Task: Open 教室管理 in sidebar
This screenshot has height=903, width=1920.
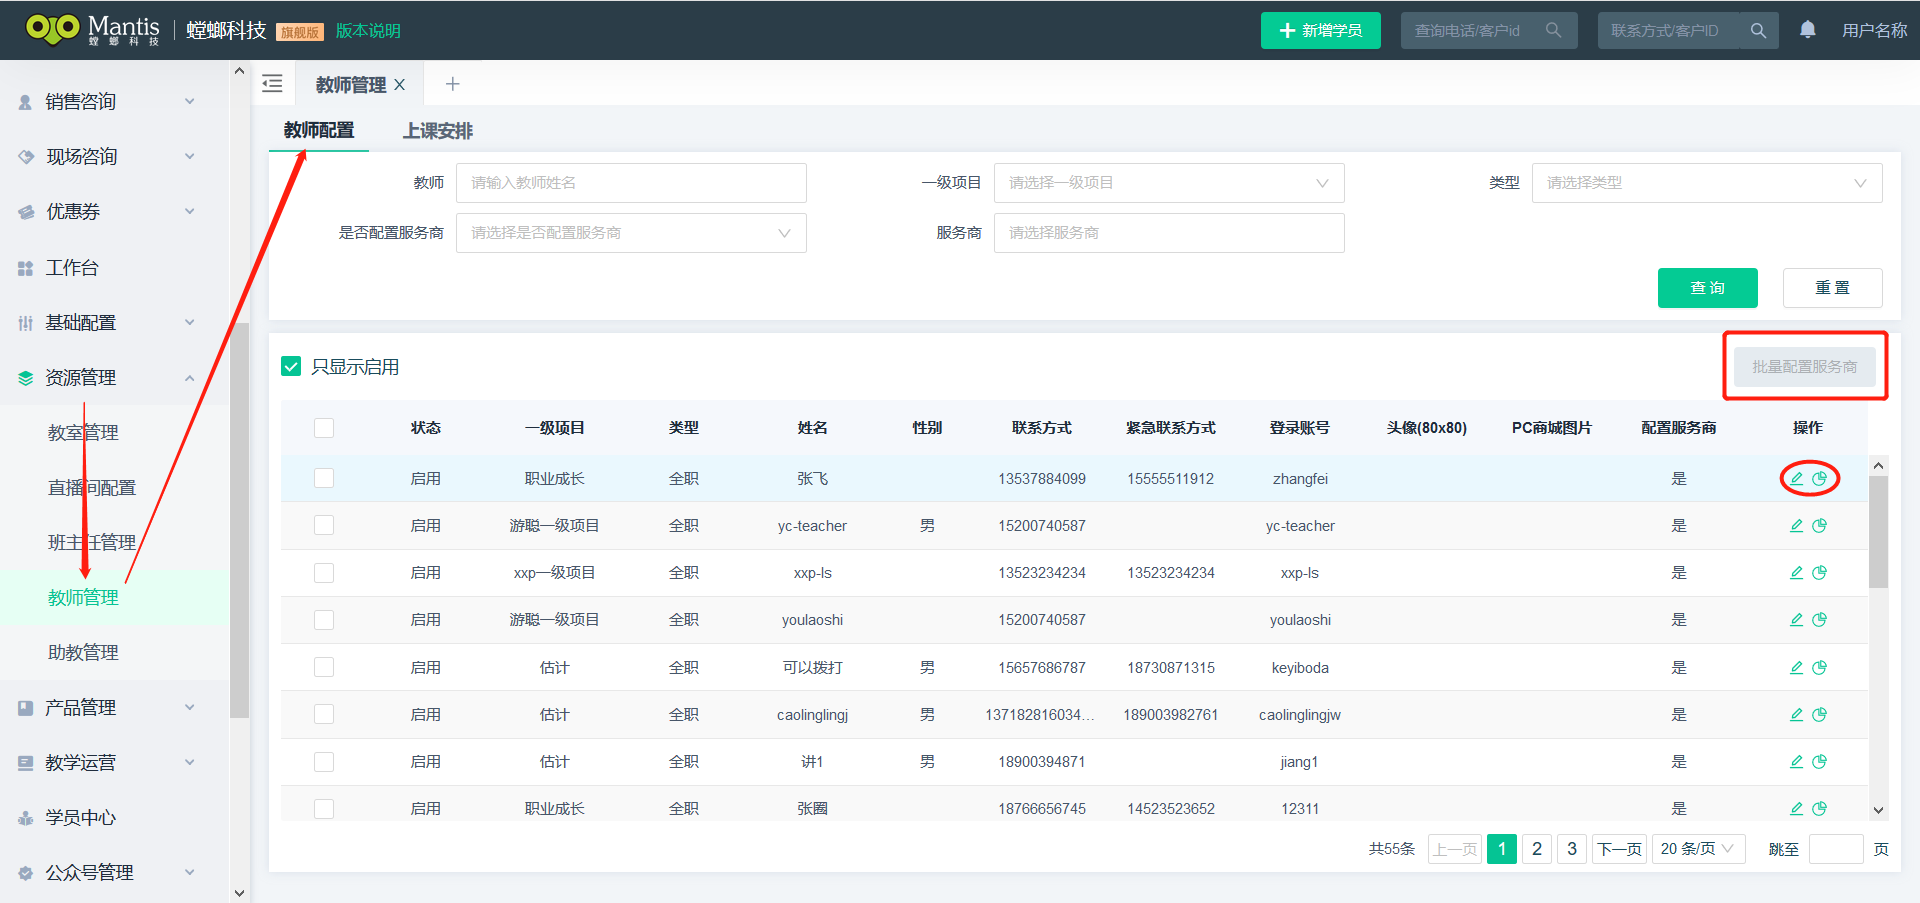Action: pyautogui.click(x=83, y=433)
